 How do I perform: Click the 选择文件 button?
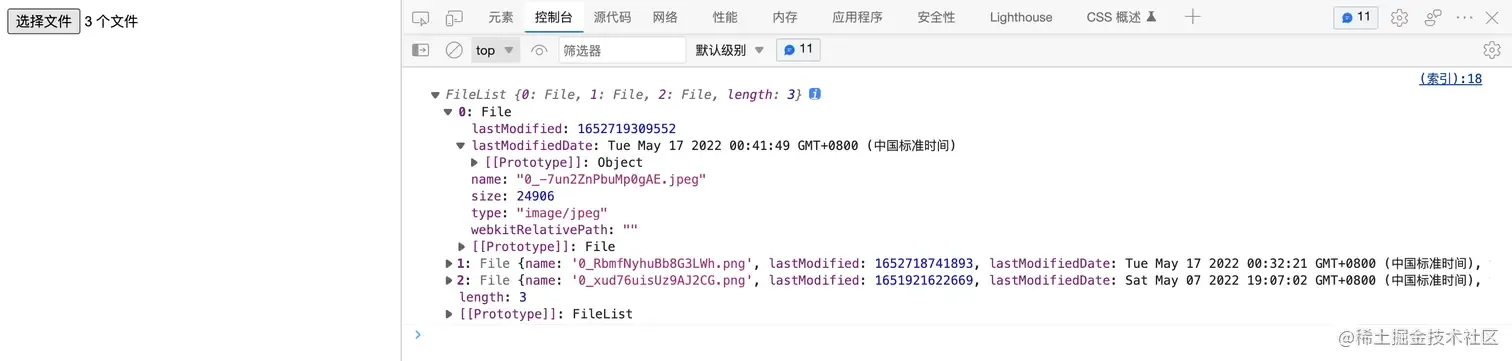point(43,21)
